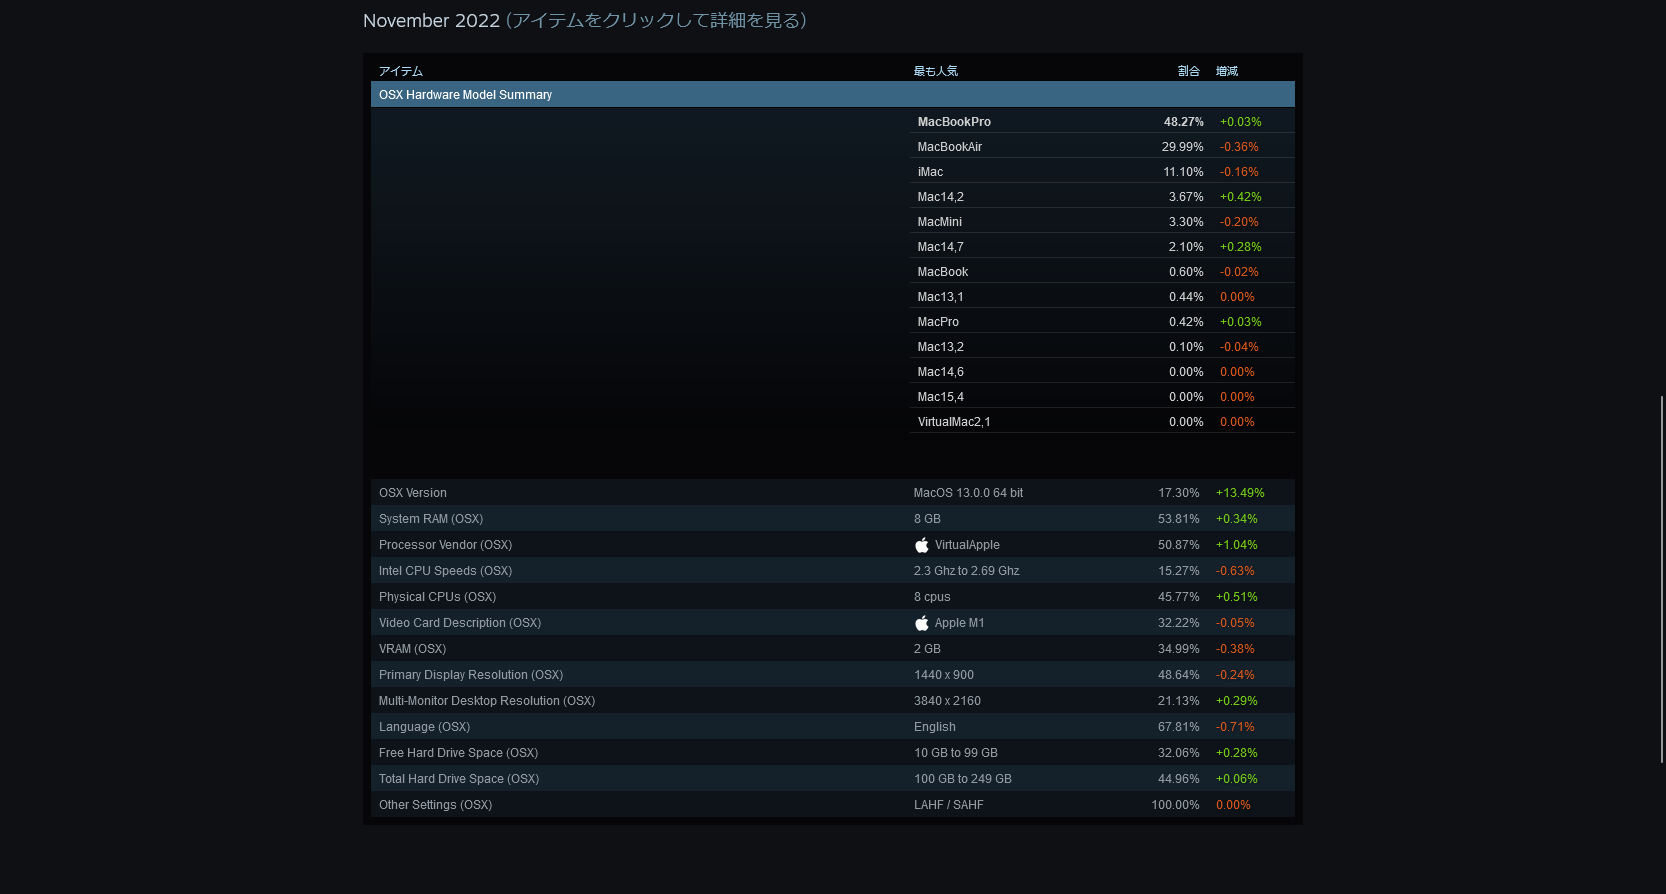Select the Mac14,2 model entry
1666x894 pixels.
point(1102,197)
